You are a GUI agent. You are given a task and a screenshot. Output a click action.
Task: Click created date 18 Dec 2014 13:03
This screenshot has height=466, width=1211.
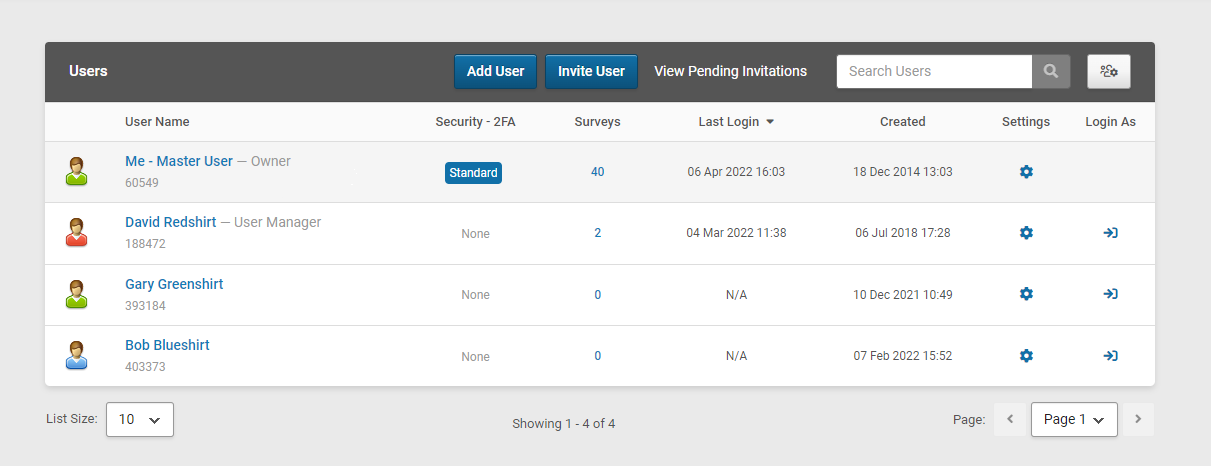tap(903, 172)
